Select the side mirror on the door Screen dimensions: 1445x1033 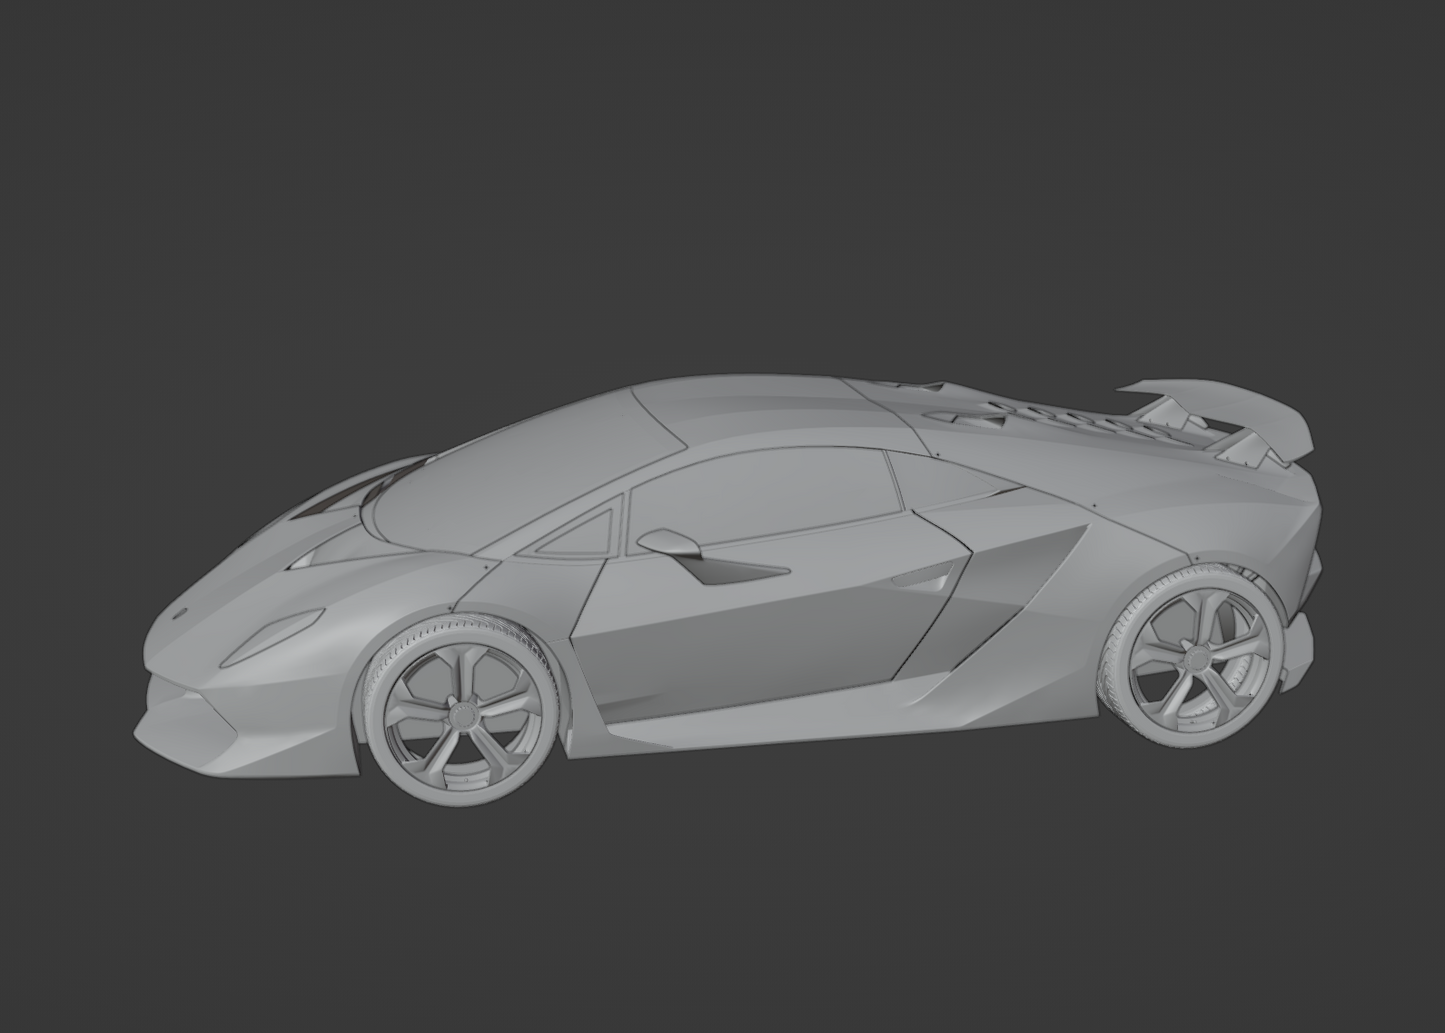click(670, 544)
